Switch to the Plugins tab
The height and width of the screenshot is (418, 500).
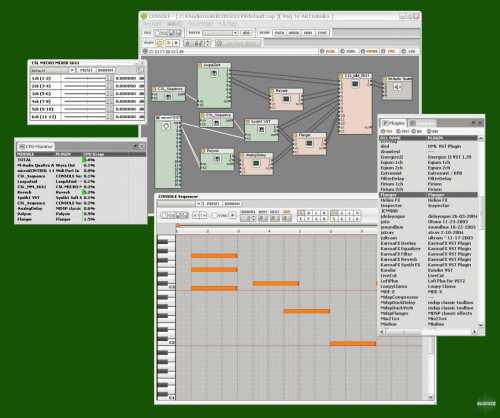pos(394,123)
